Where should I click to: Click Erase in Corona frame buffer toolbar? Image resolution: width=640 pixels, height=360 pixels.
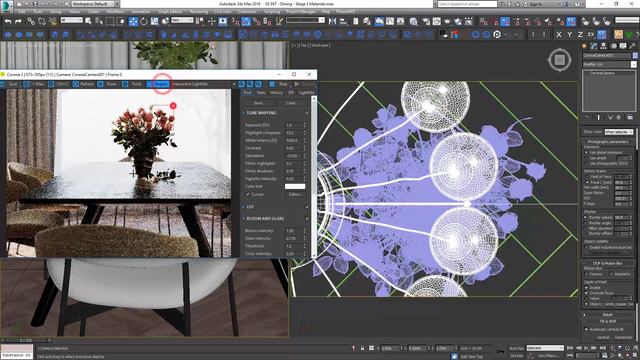(x=107, y=84)
